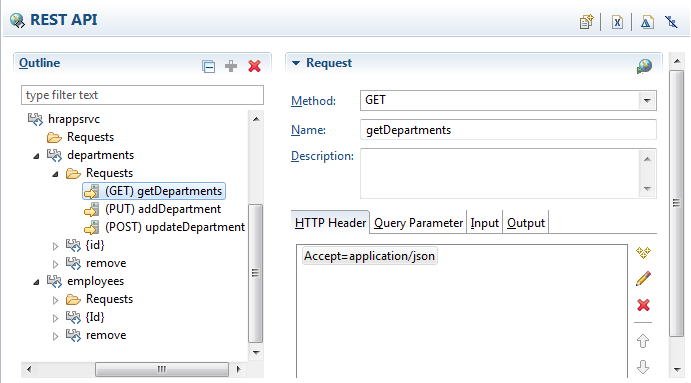Switch to the Query Parameter tab

418,223
